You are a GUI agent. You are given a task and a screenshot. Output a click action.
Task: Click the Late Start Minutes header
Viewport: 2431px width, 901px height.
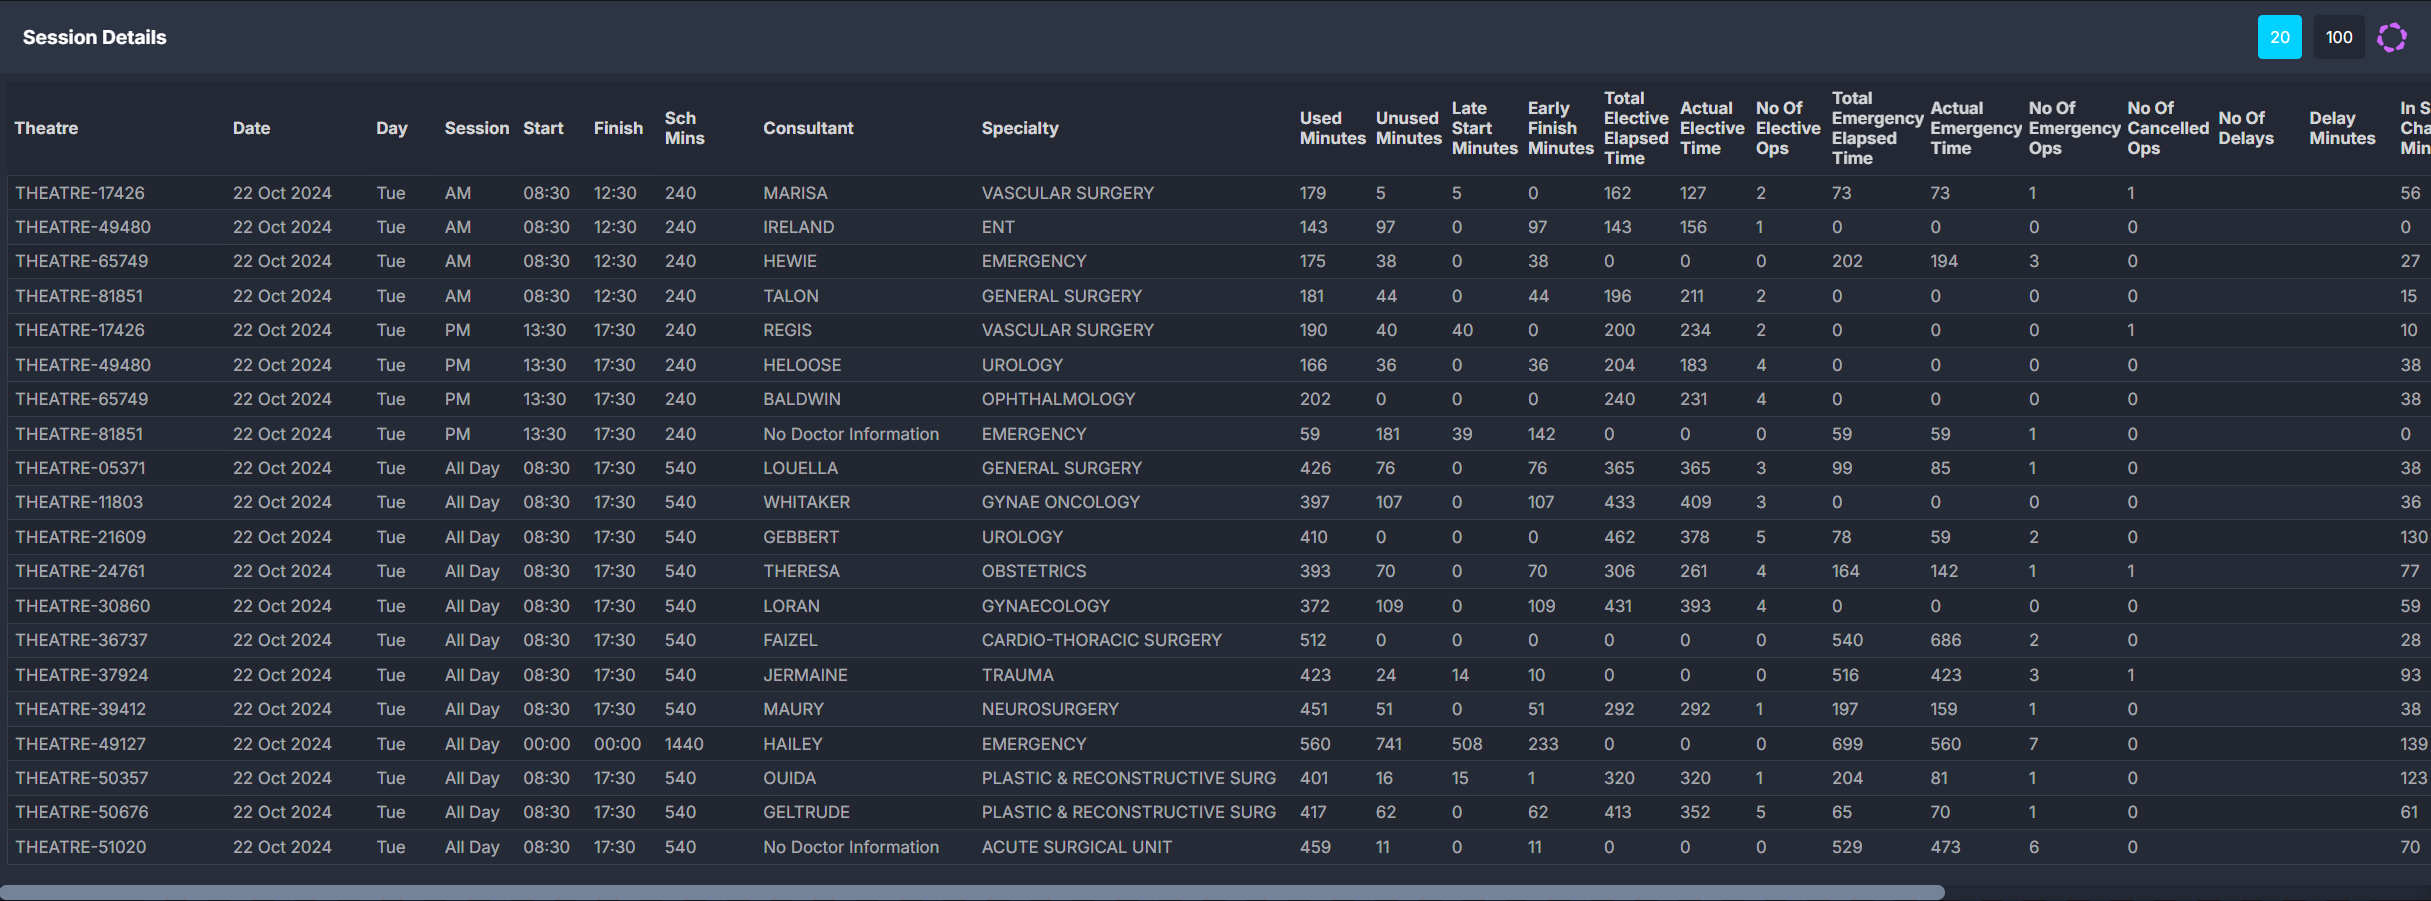[x=1483, y=128]
